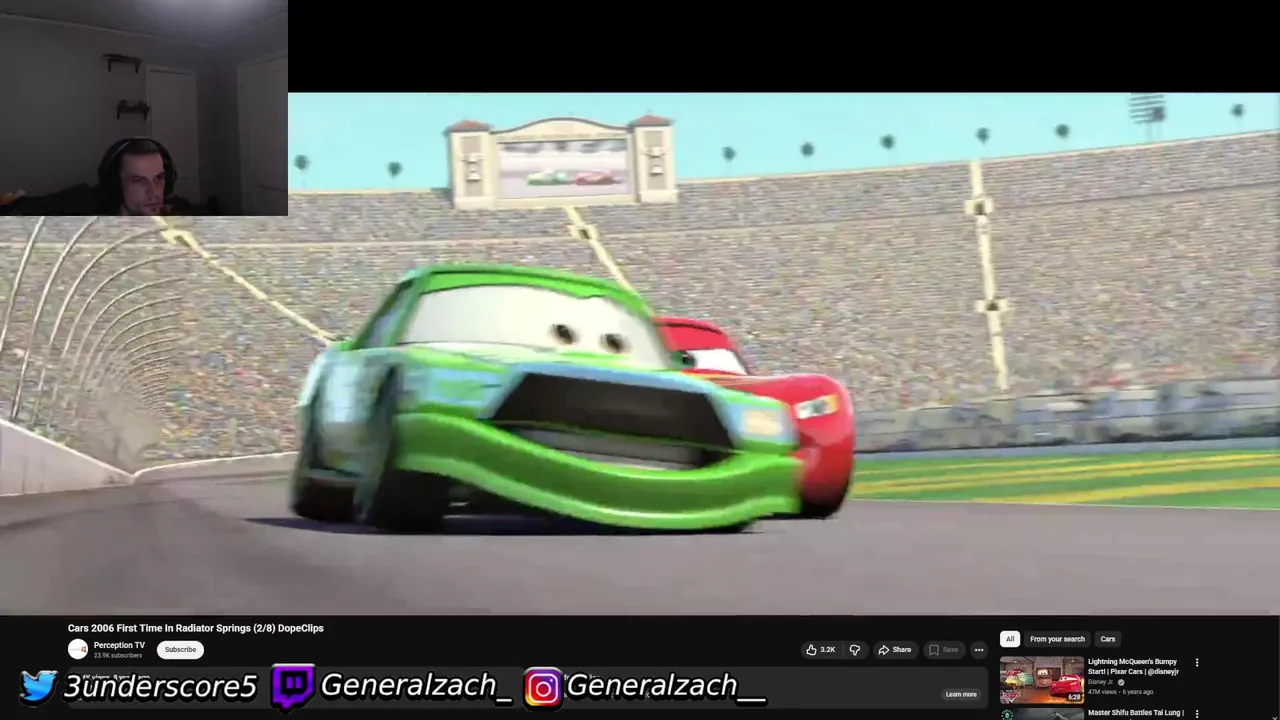Like the video with 3.2K likes
Image resolution: width=1280 pixels, height=720 pixels.
pos(821,650)
